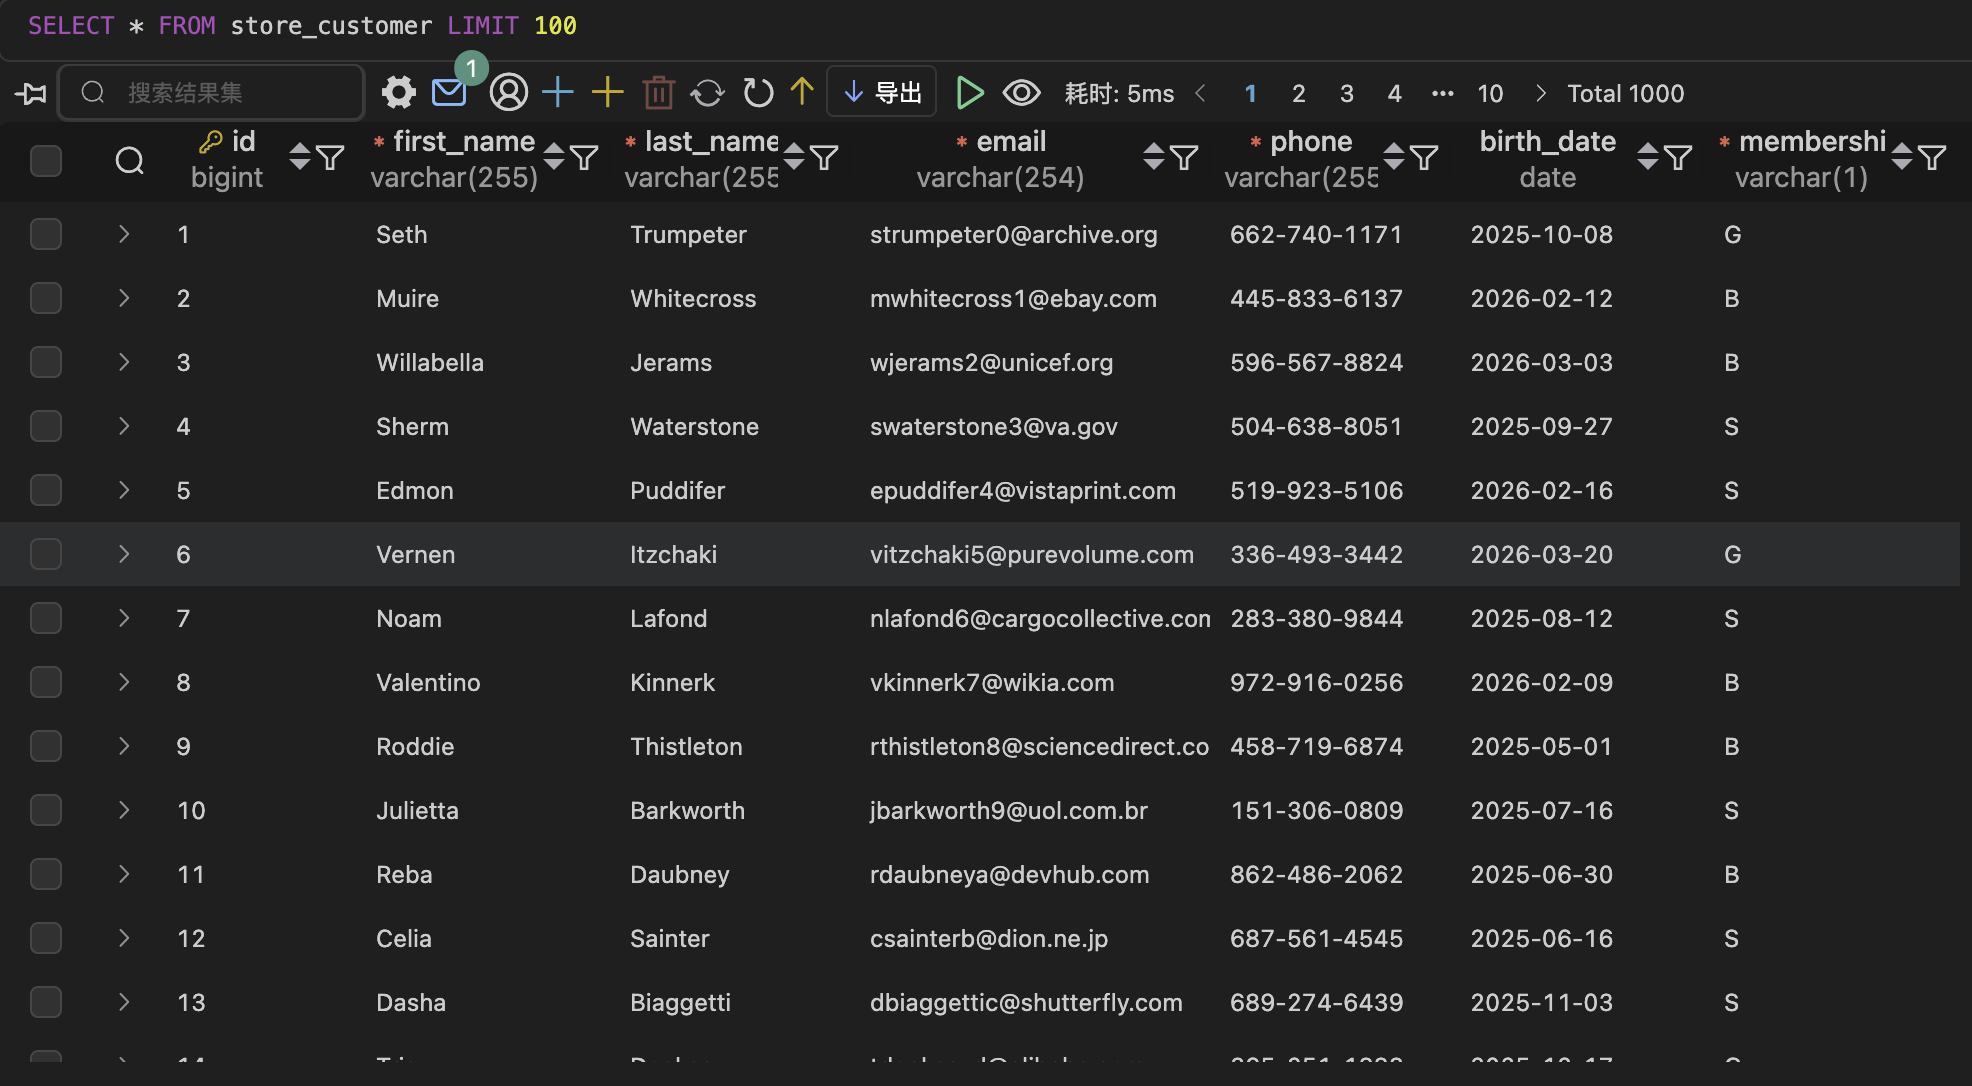Go to next page arrow

(1540, 93)
